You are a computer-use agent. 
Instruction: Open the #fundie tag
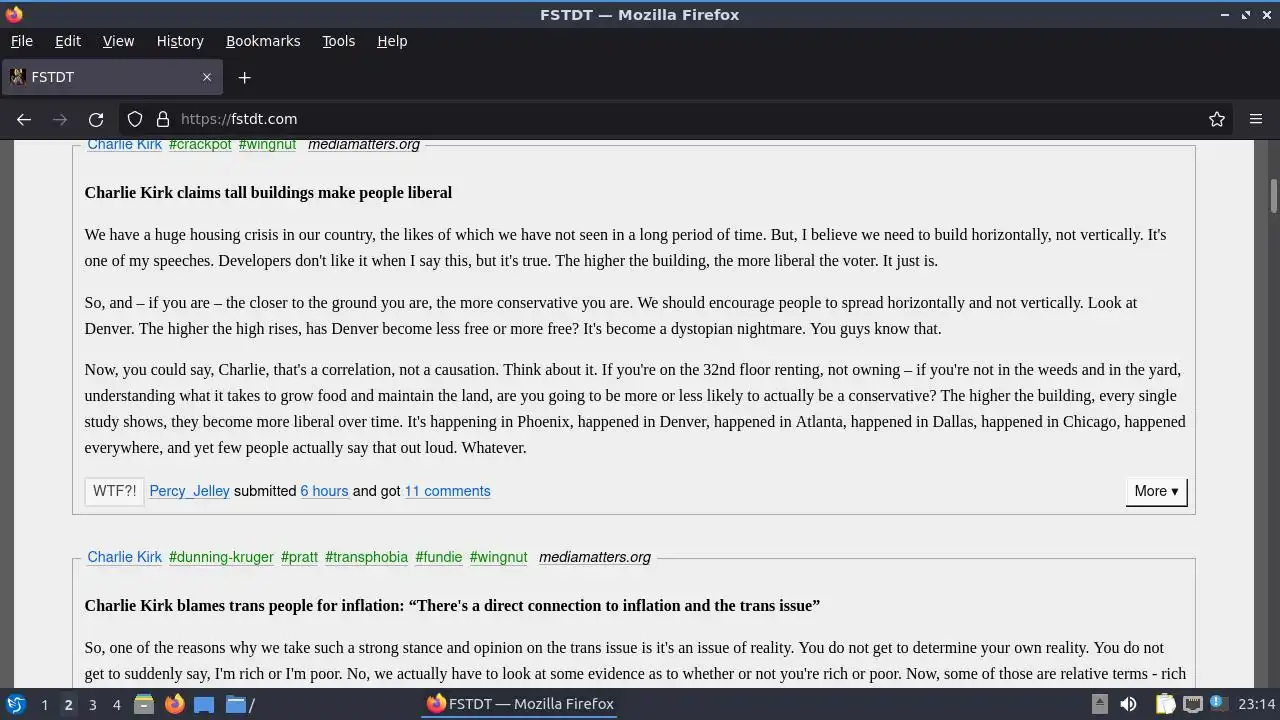tap(439, 557)
